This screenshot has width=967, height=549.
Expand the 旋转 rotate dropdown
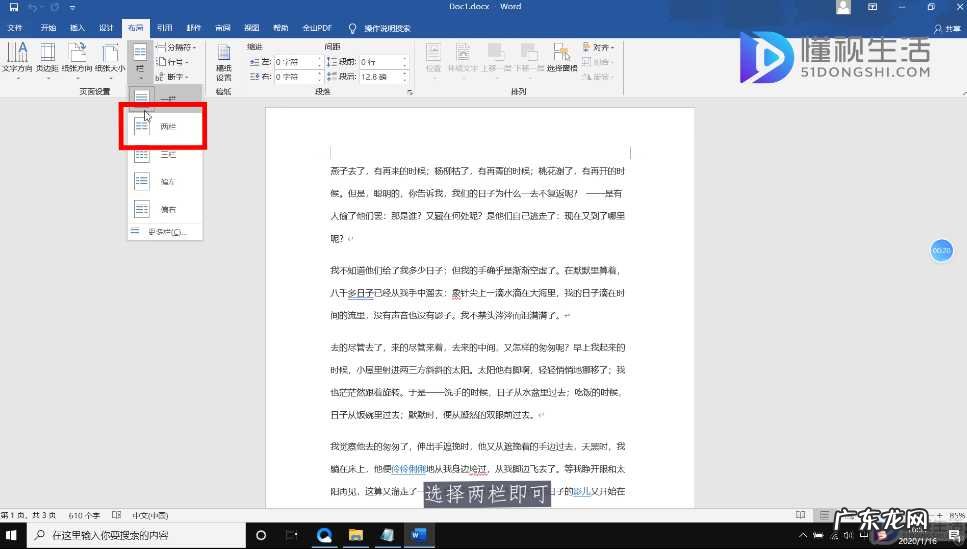[598, 76]
